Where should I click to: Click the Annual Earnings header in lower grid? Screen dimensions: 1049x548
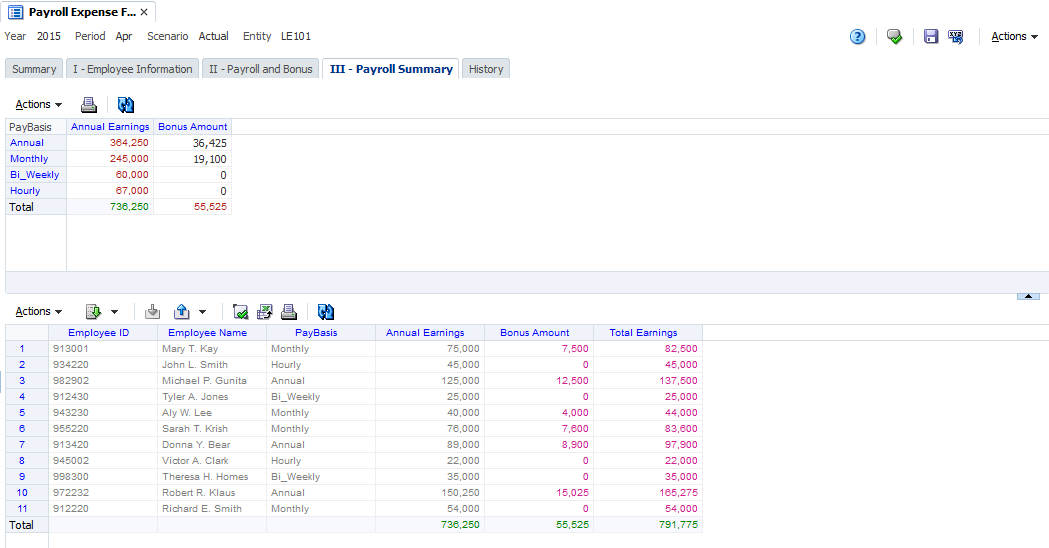pos(425,333)
